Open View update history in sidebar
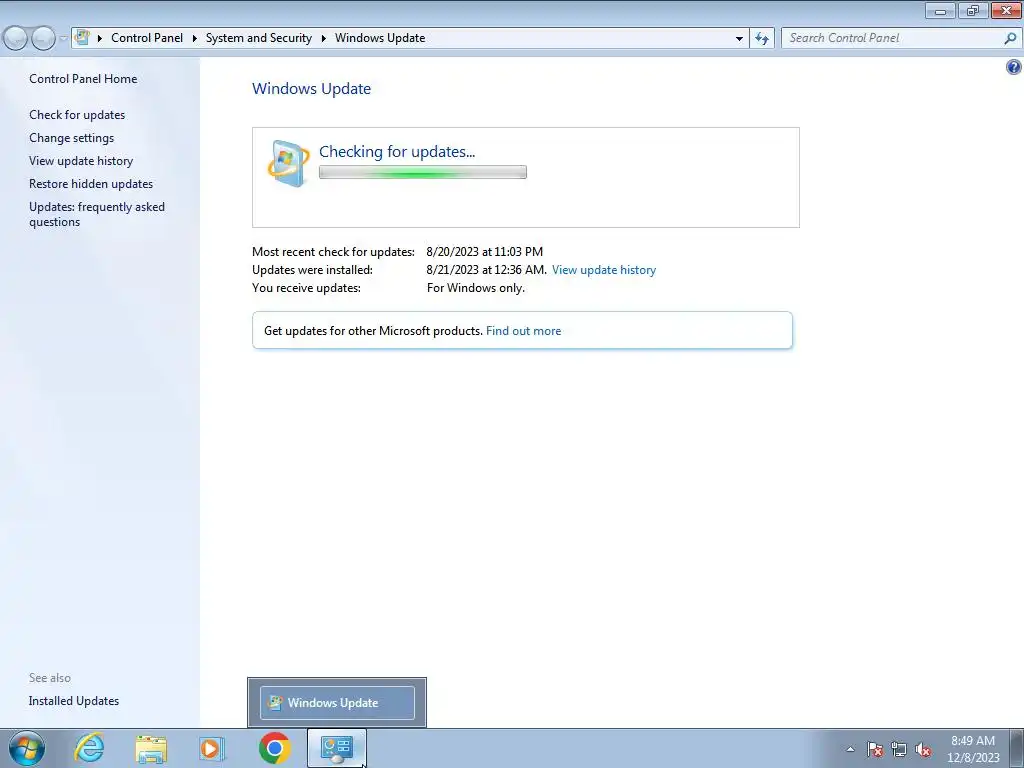This screenshot has width=1024, height=768. (x=81, y=161)
